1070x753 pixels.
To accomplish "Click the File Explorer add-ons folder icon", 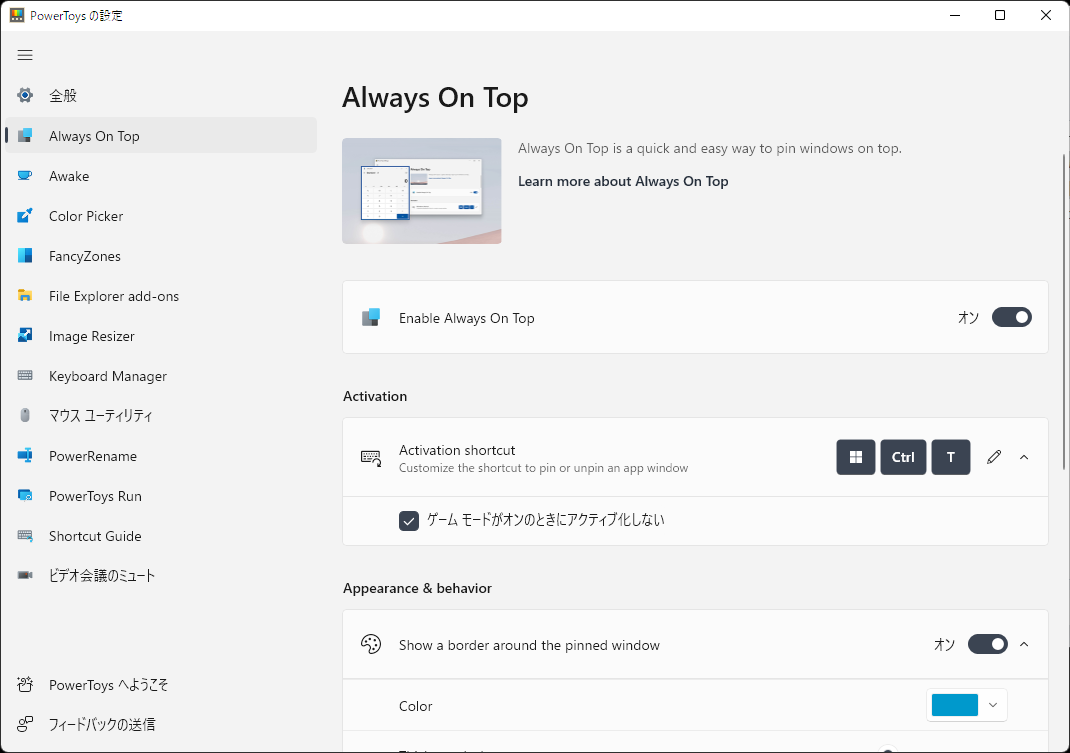I will click(25, 296).
